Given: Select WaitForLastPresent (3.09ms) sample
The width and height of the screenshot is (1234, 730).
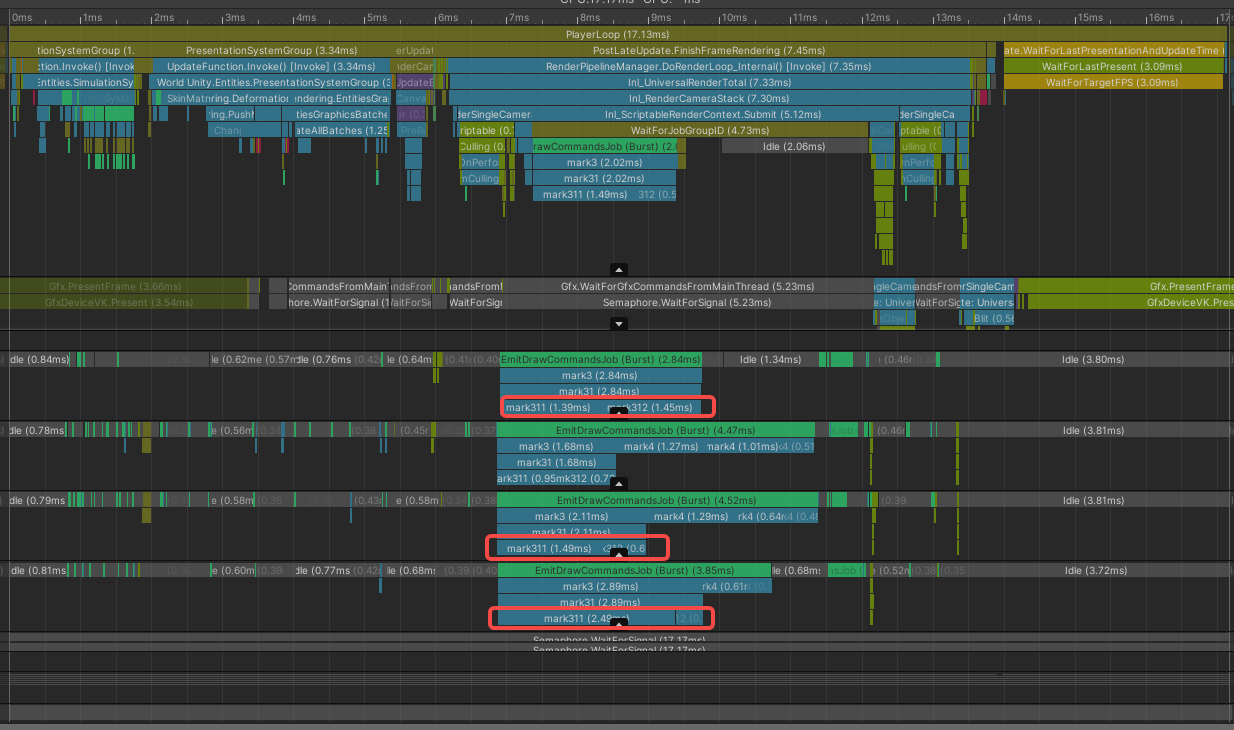Looking at the screenshot, I should tap(1113, 66).
